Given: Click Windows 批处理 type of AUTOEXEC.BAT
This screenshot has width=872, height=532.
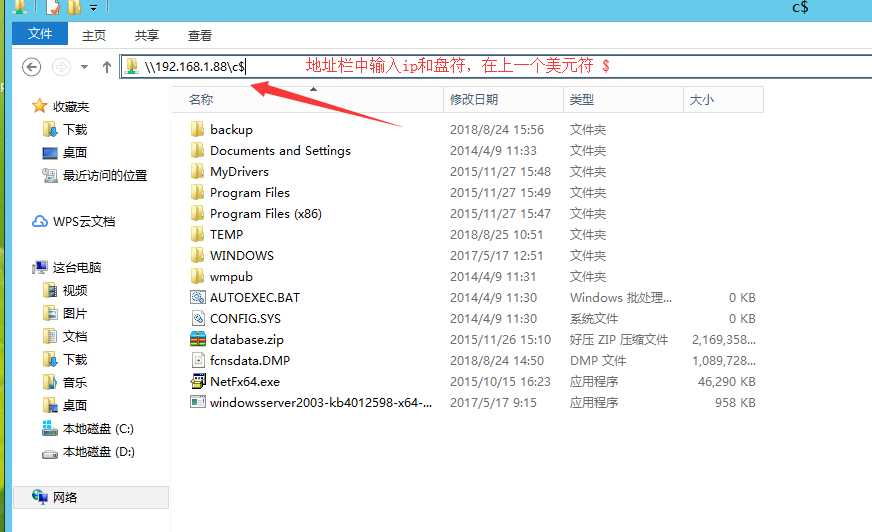Looking at the screenshot, I should click(621, 297).
